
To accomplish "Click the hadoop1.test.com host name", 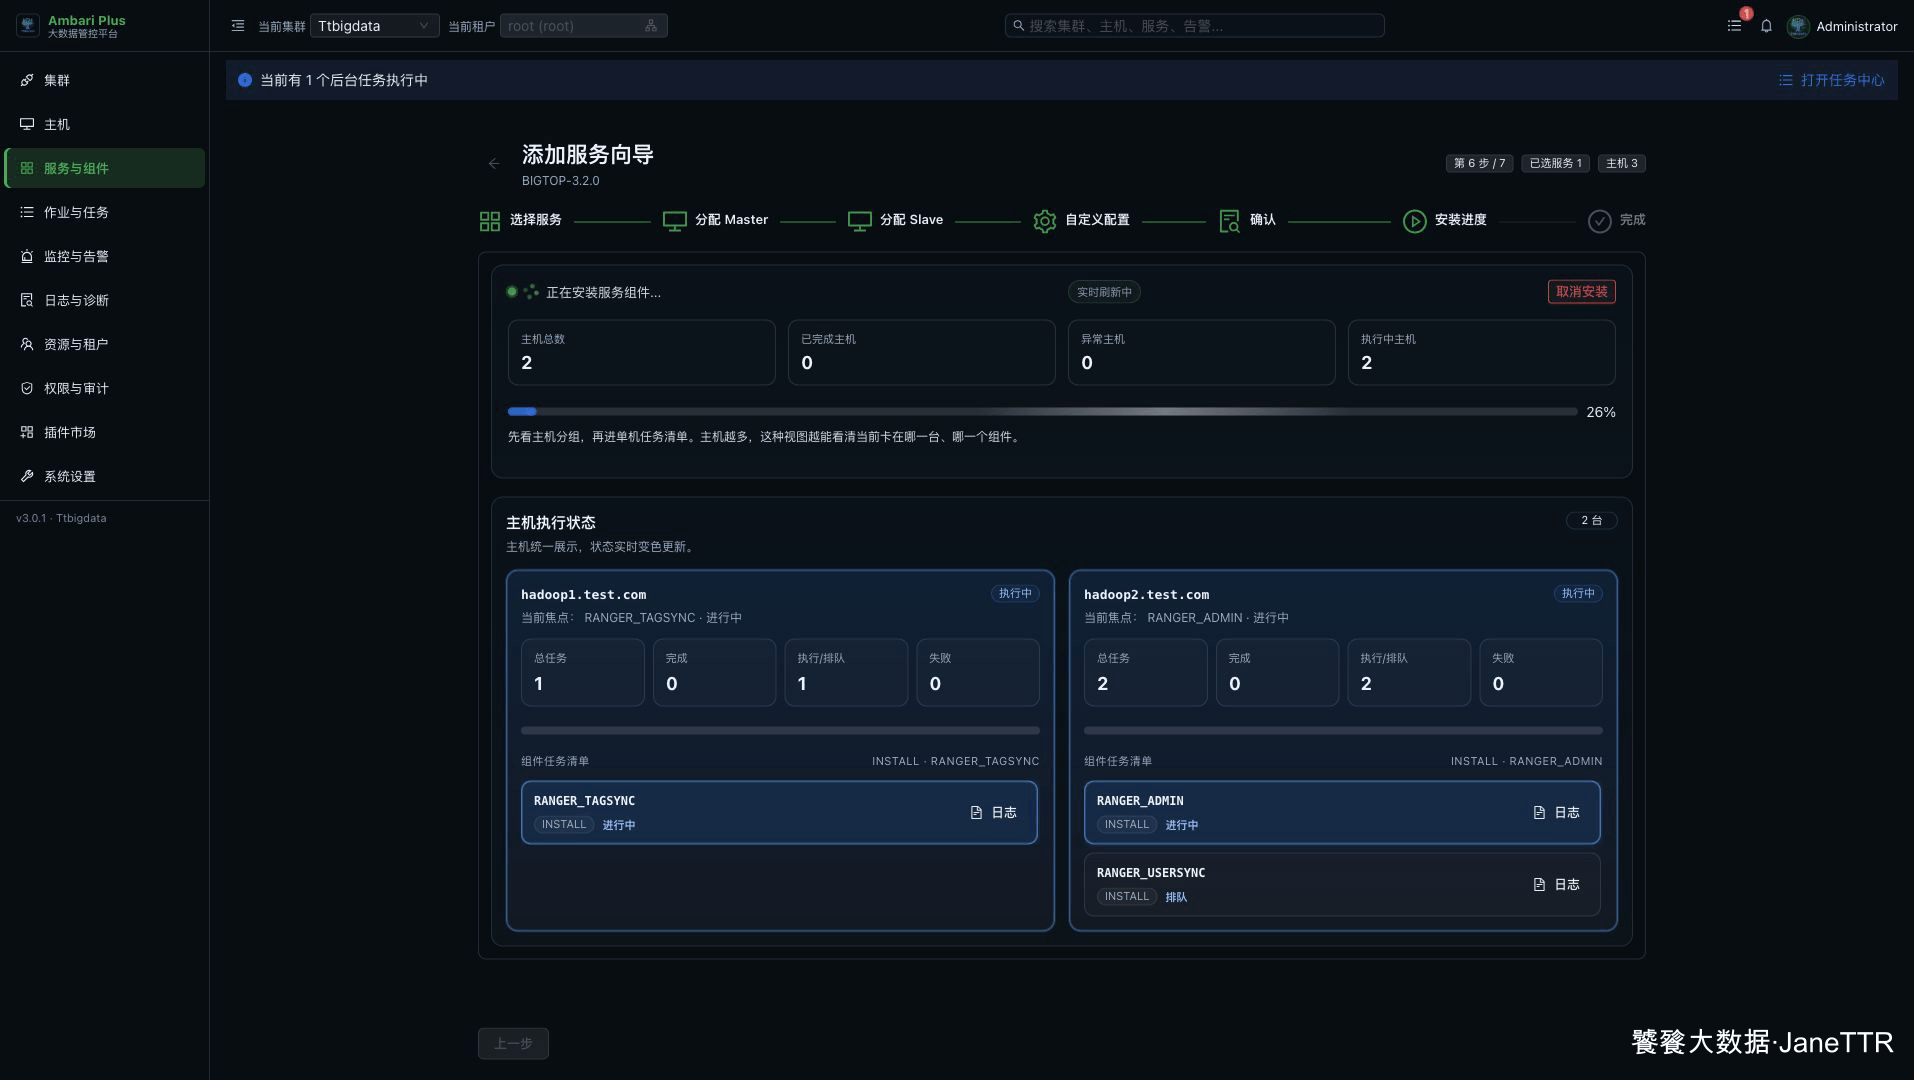I will coord(583,594).
